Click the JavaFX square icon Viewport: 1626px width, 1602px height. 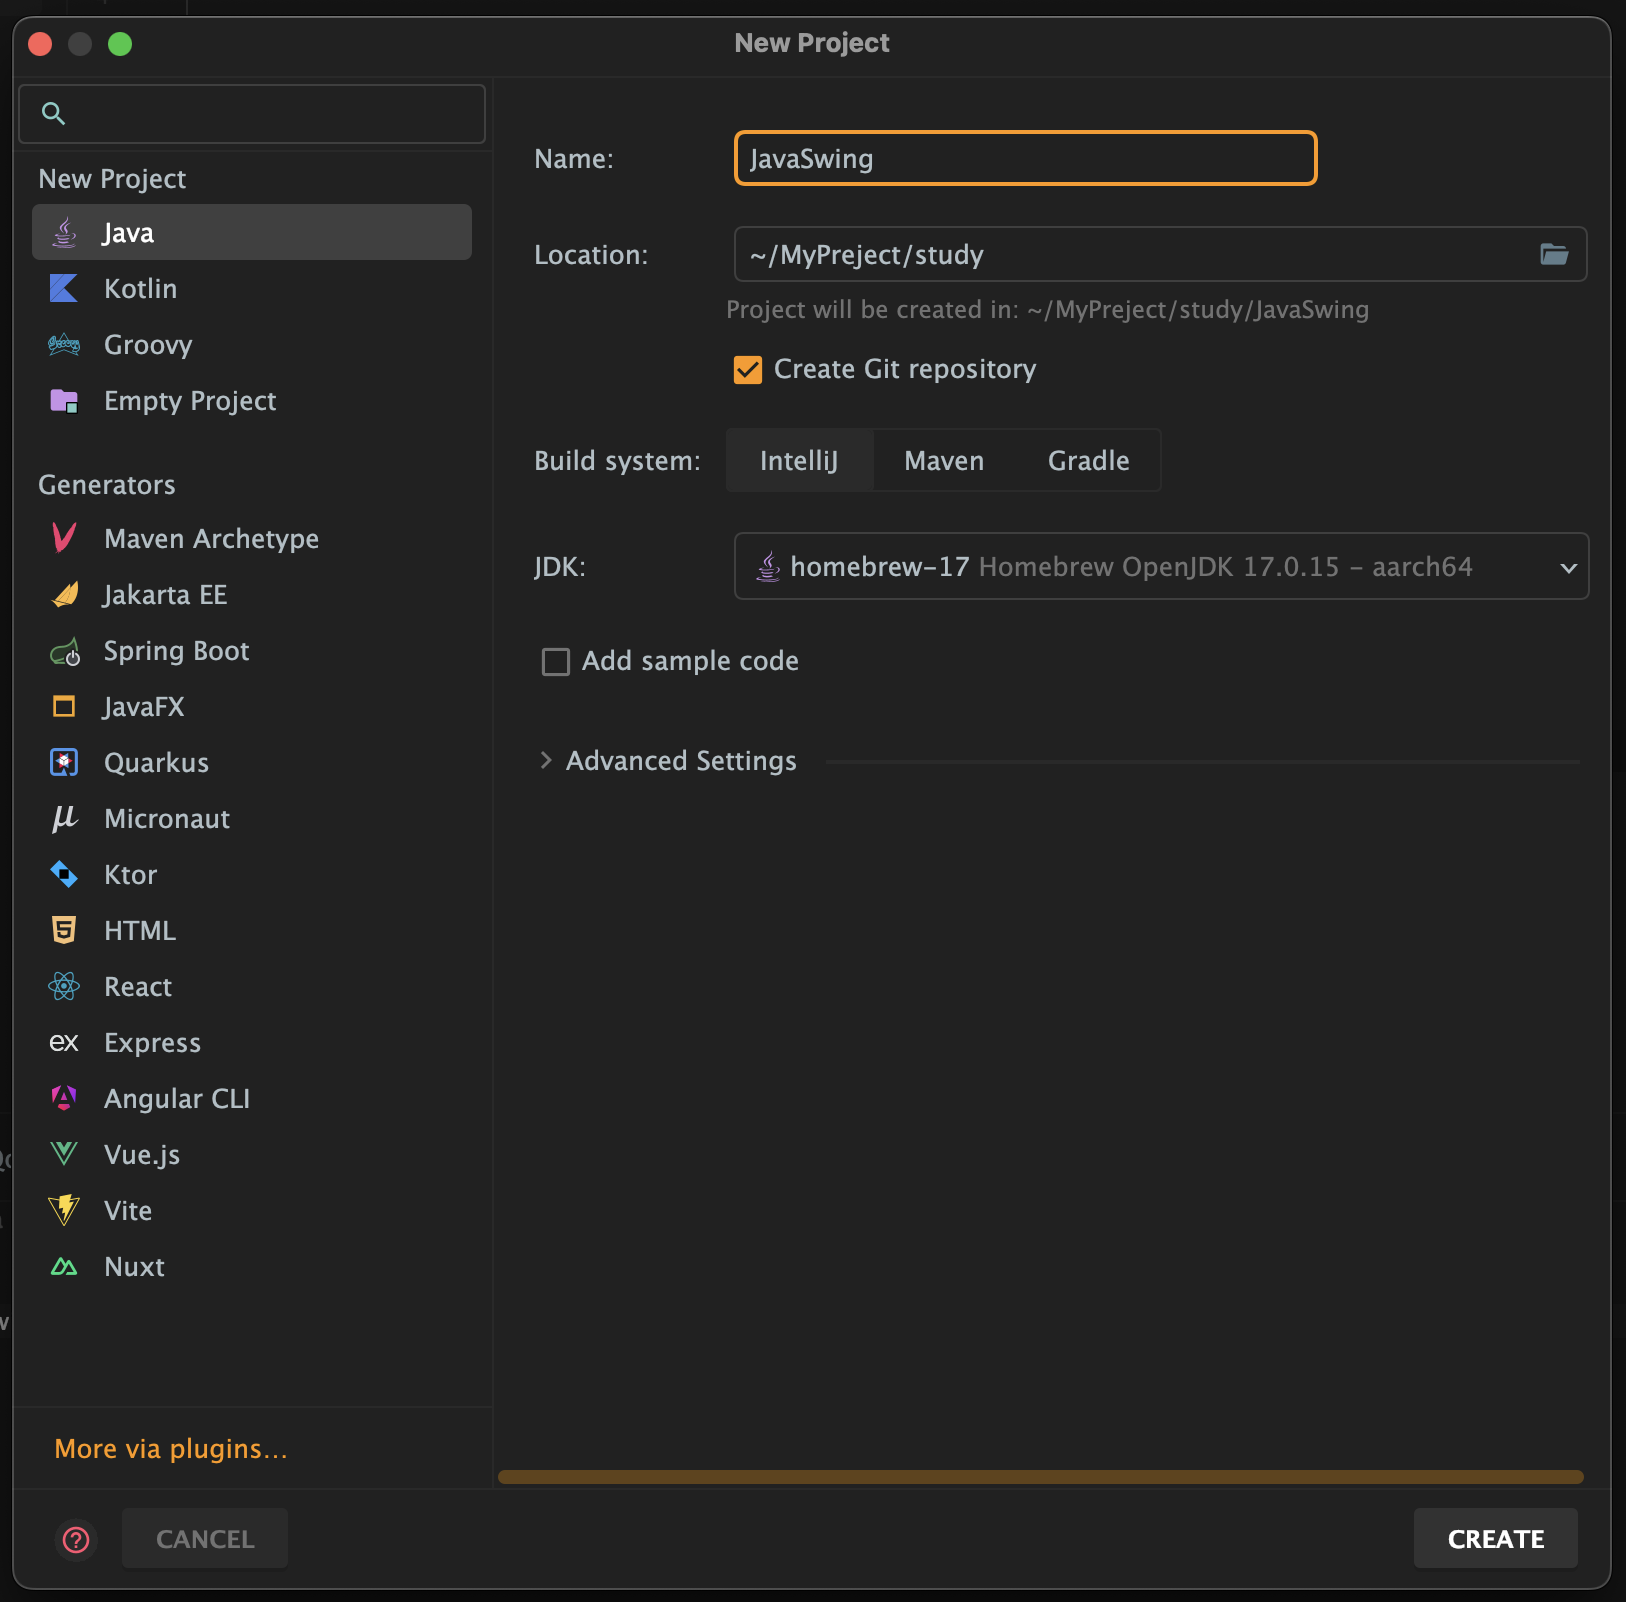[x=64, y=707]
